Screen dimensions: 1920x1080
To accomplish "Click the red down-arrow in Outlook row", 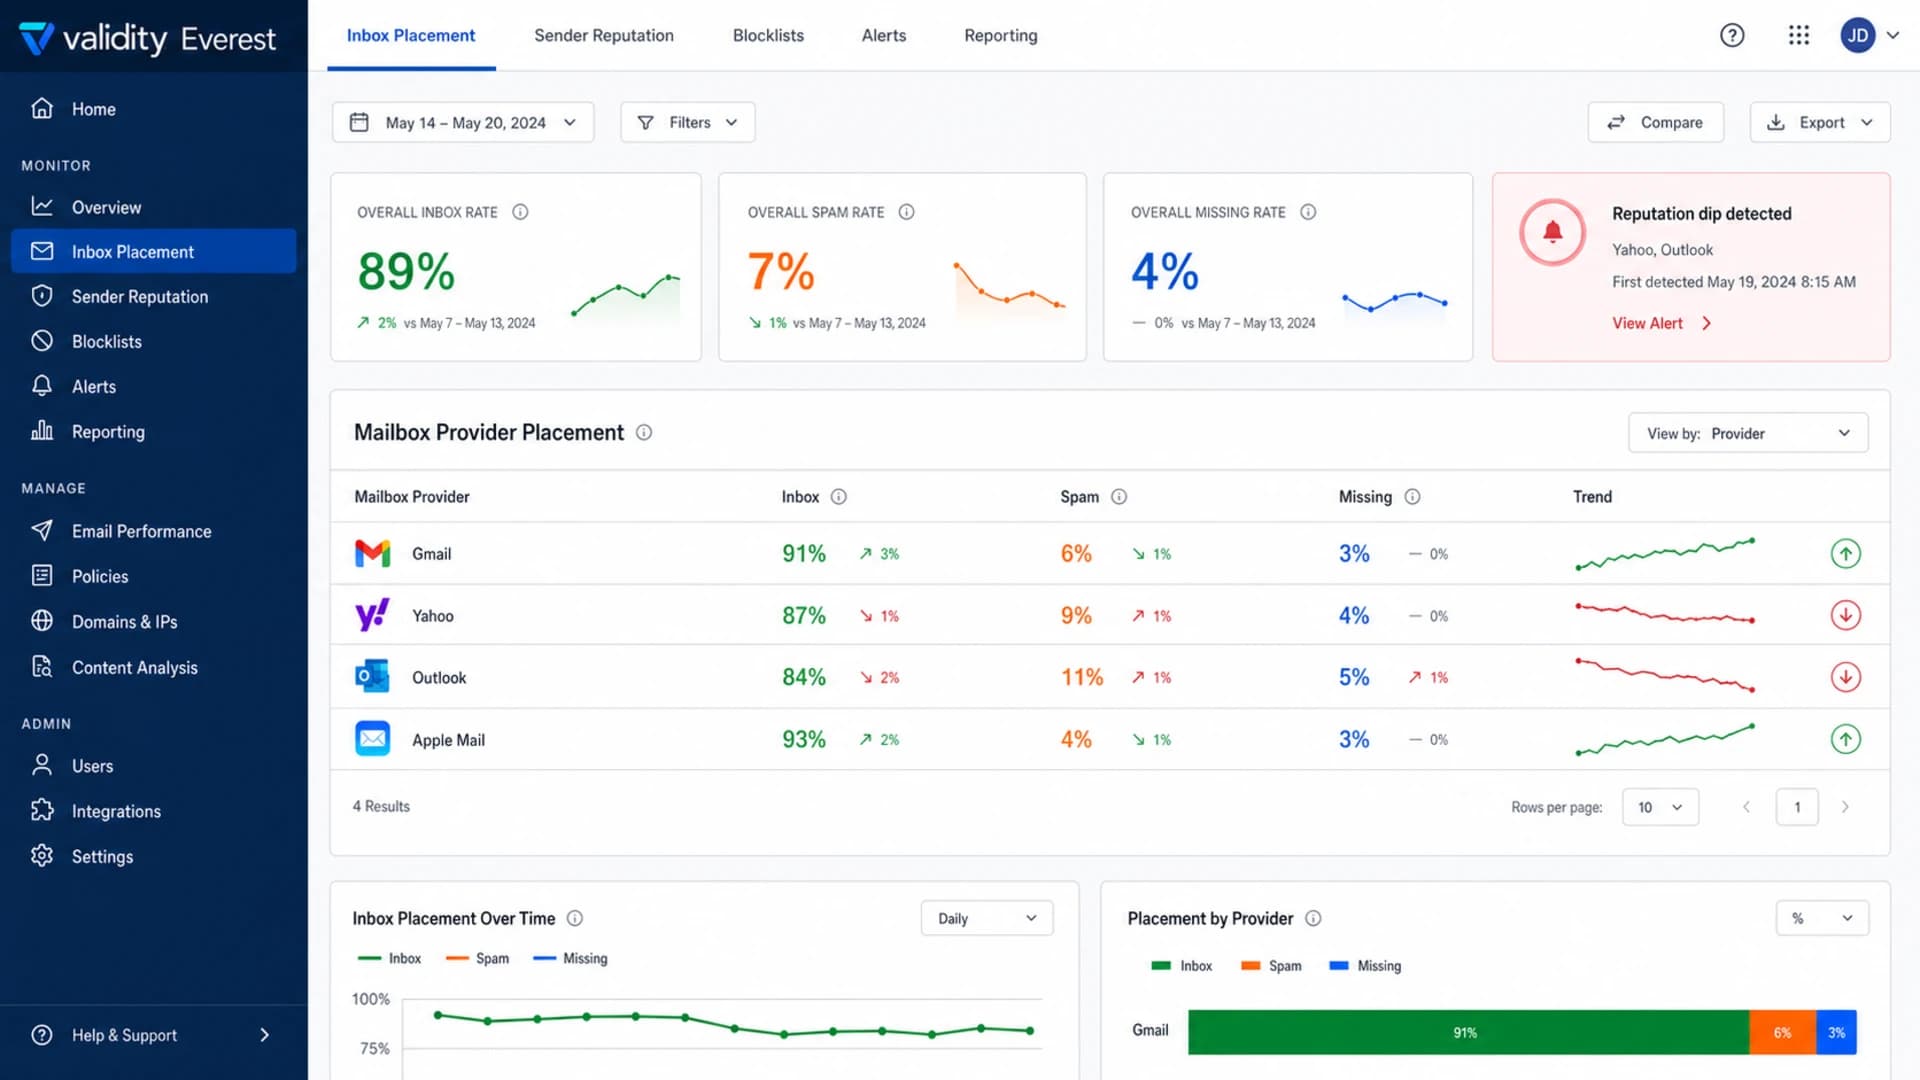I will coord(1845,677).
